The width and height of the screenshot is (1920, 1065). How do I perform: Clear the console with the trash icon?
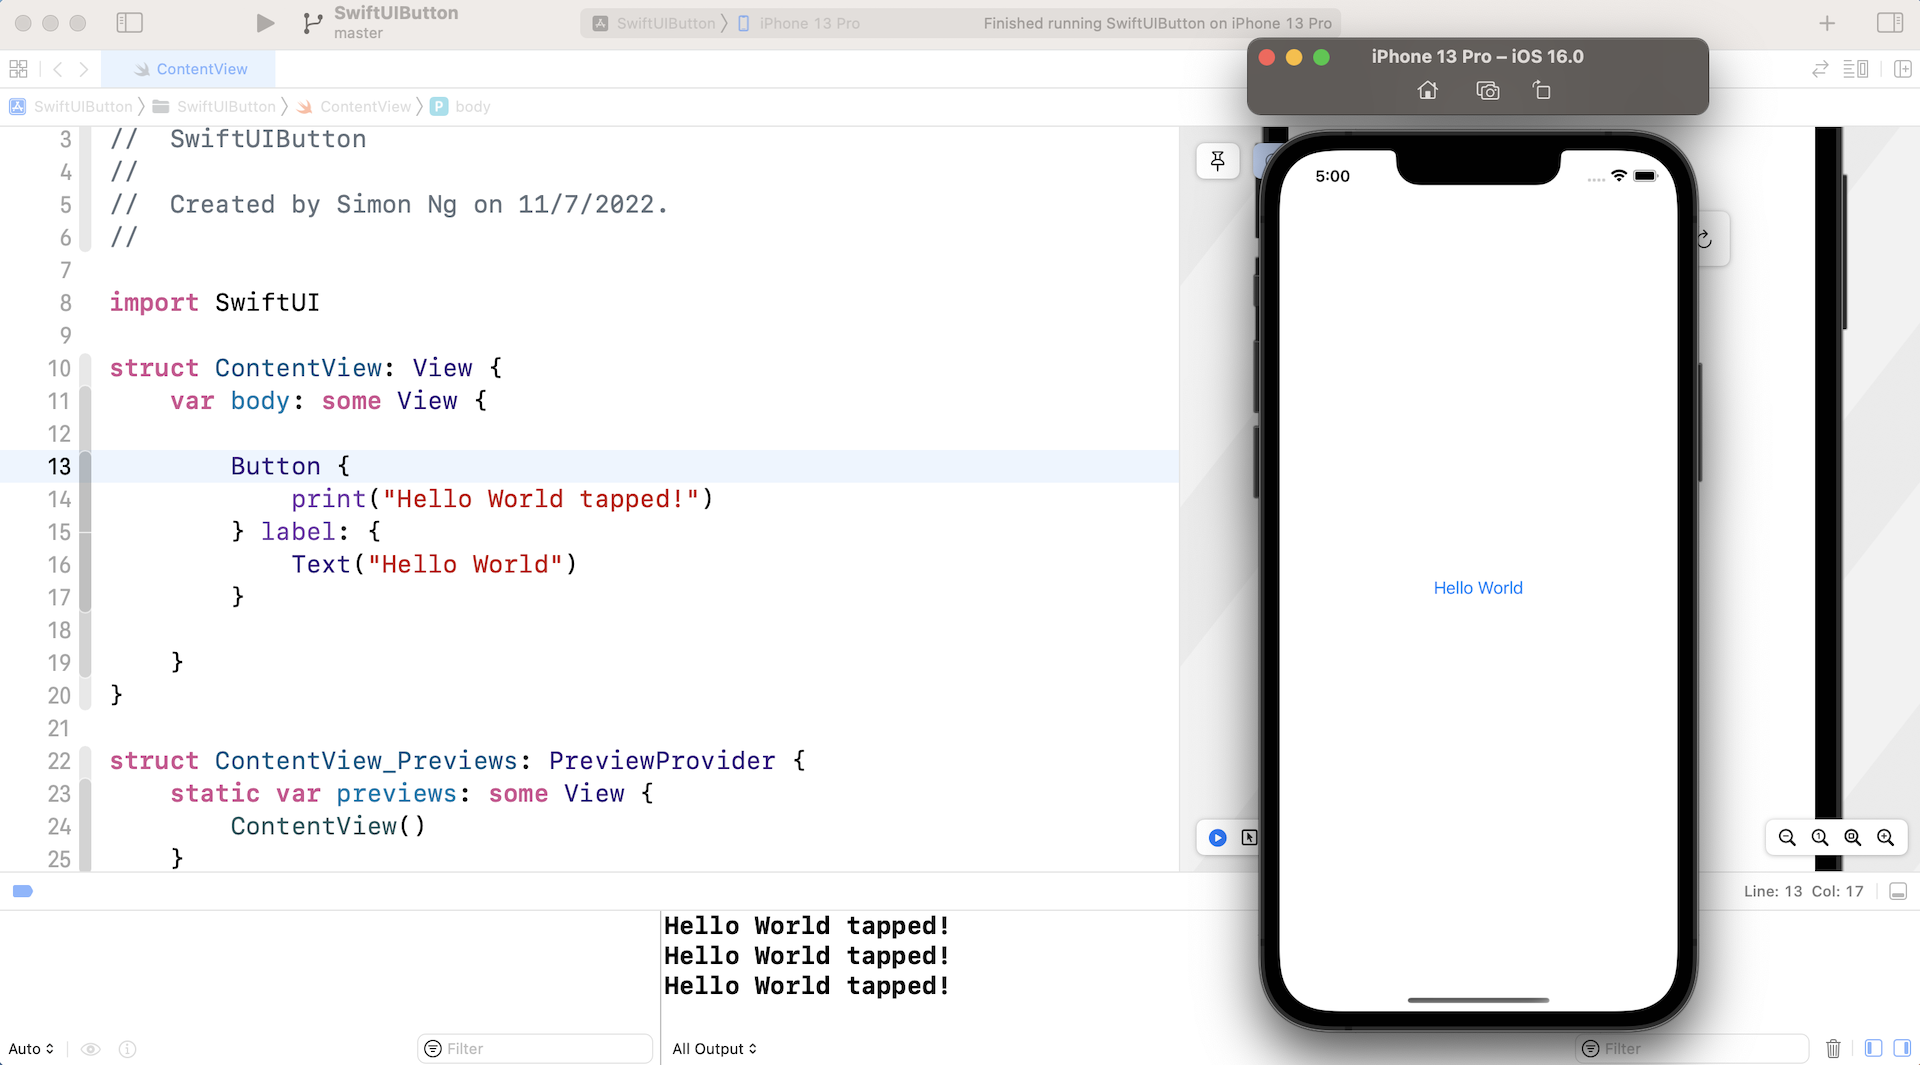point(1833,1049)
